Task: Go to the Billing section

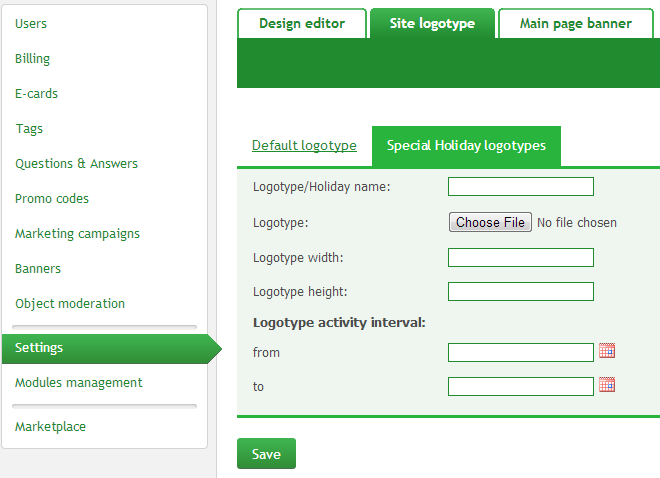Action: point(32,58)
